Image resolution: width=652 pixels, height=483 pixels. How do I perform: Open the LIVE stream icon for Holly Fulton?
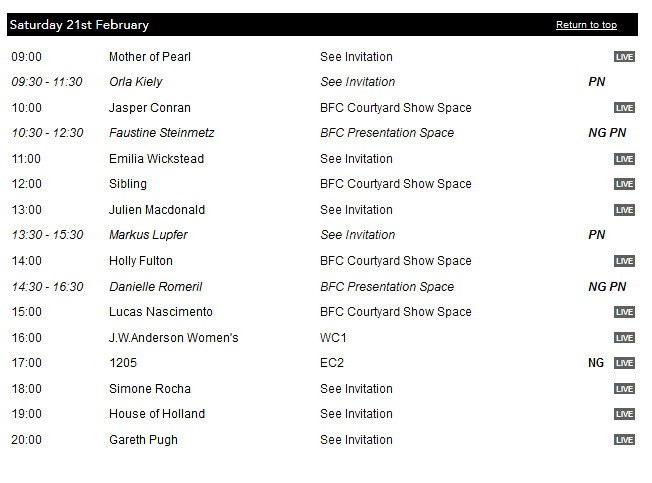coord(624,261)
